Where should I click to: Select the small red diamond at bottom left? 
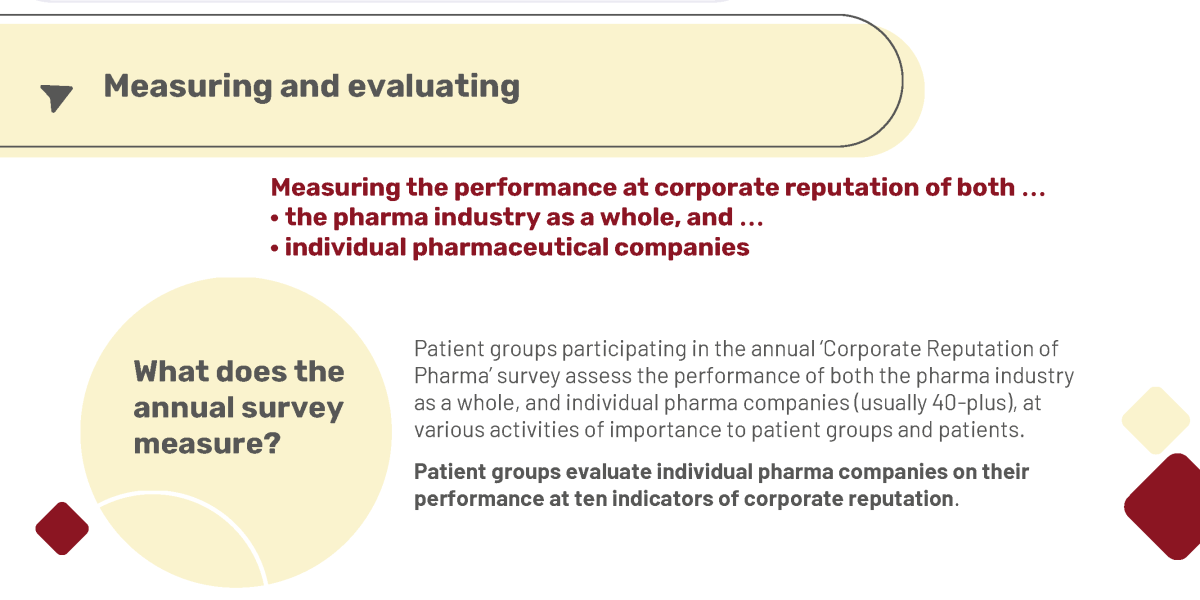coord(62,528)
